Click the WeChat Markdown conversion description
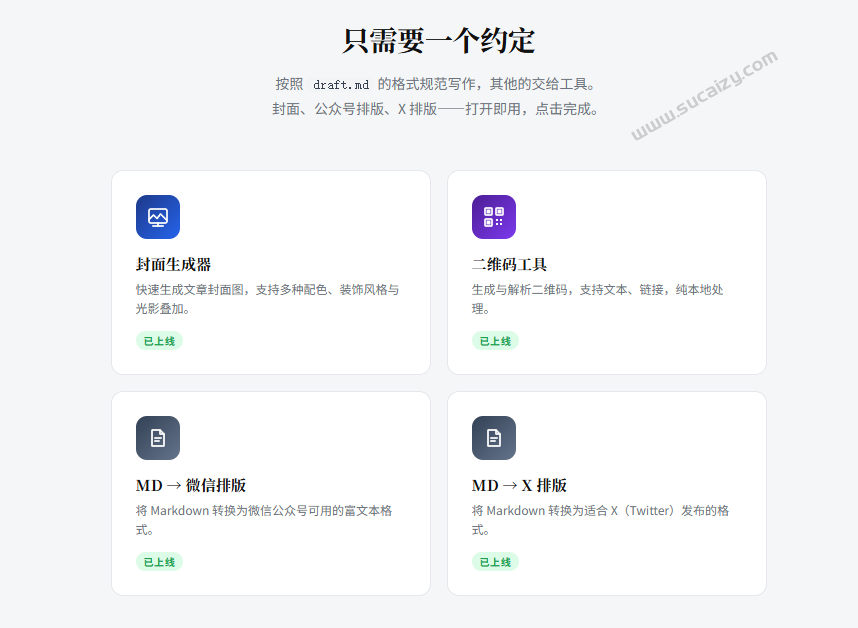 point(264,520)
